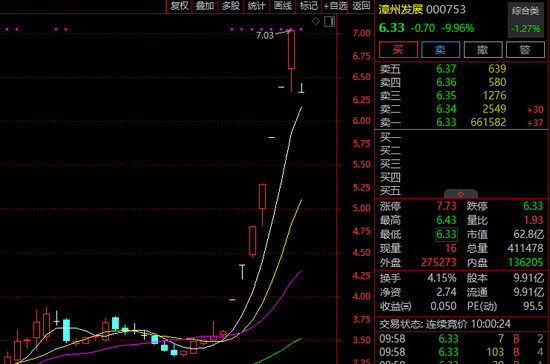Viewport: 550px width, 364px height.
Task: Expand the order book with the red chevron
Action: [461, 194]
